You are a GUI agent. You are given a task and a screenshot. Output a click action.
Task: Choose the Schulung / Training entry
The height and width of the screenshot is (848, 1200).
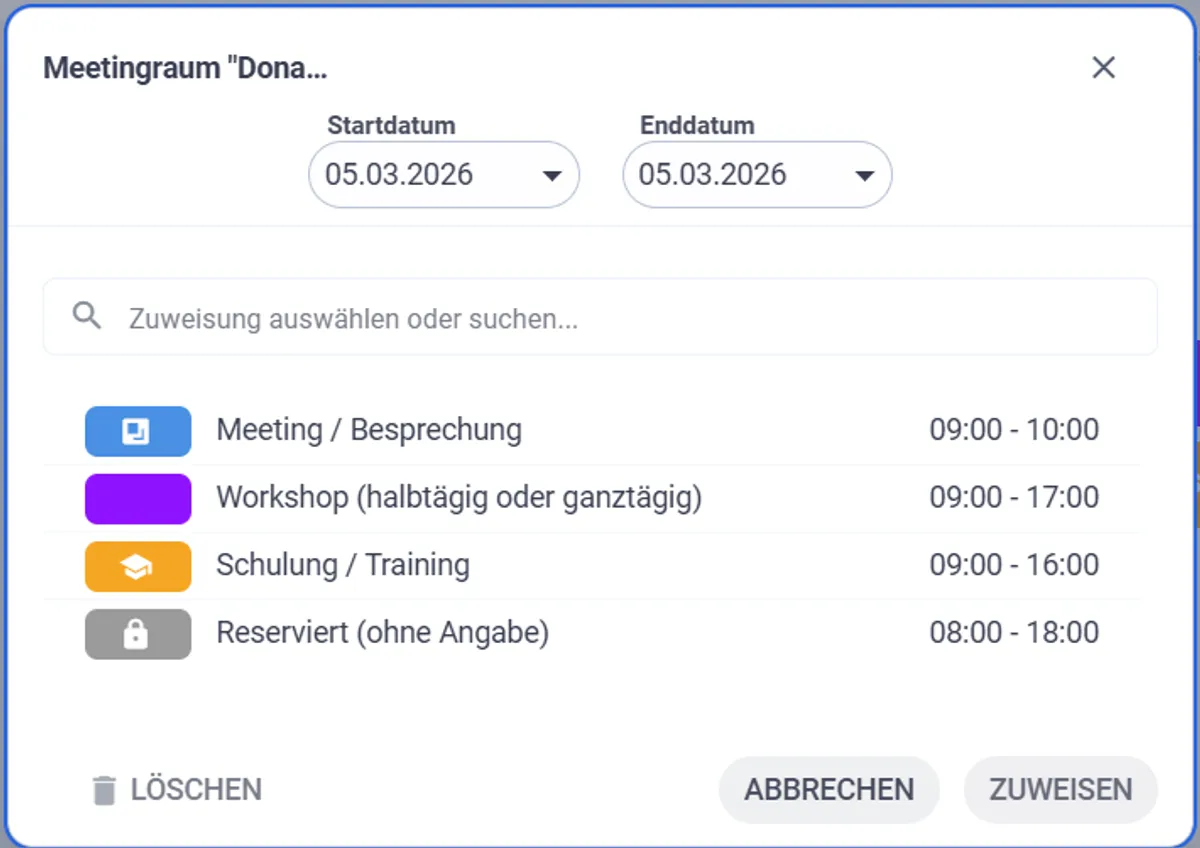343,565
